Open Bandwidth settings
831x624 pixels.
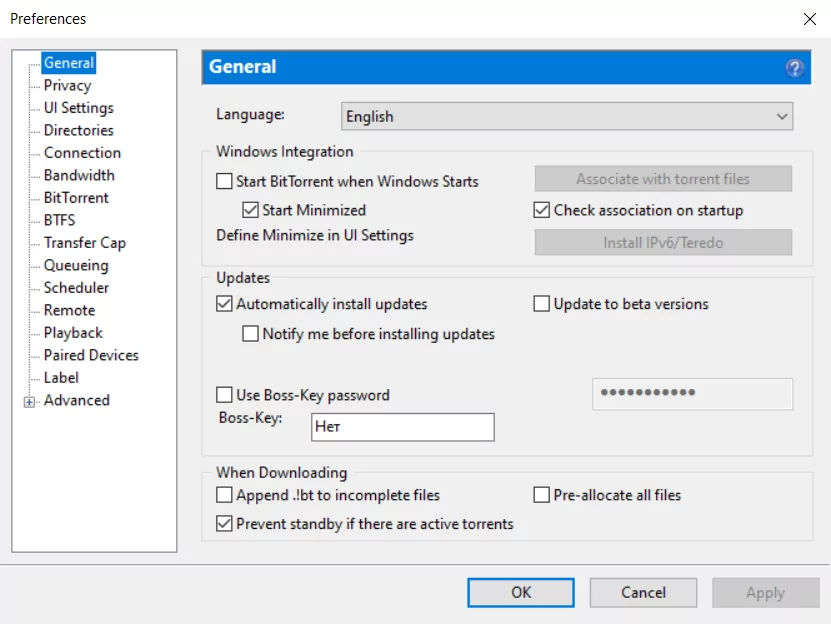(x=79, y=175)
